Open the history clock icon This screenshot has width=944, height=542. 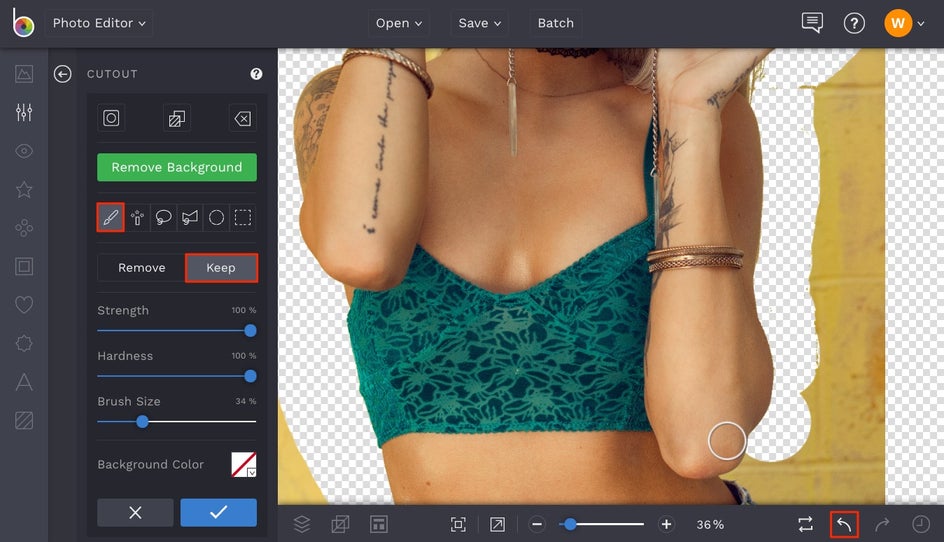point(921,525)
